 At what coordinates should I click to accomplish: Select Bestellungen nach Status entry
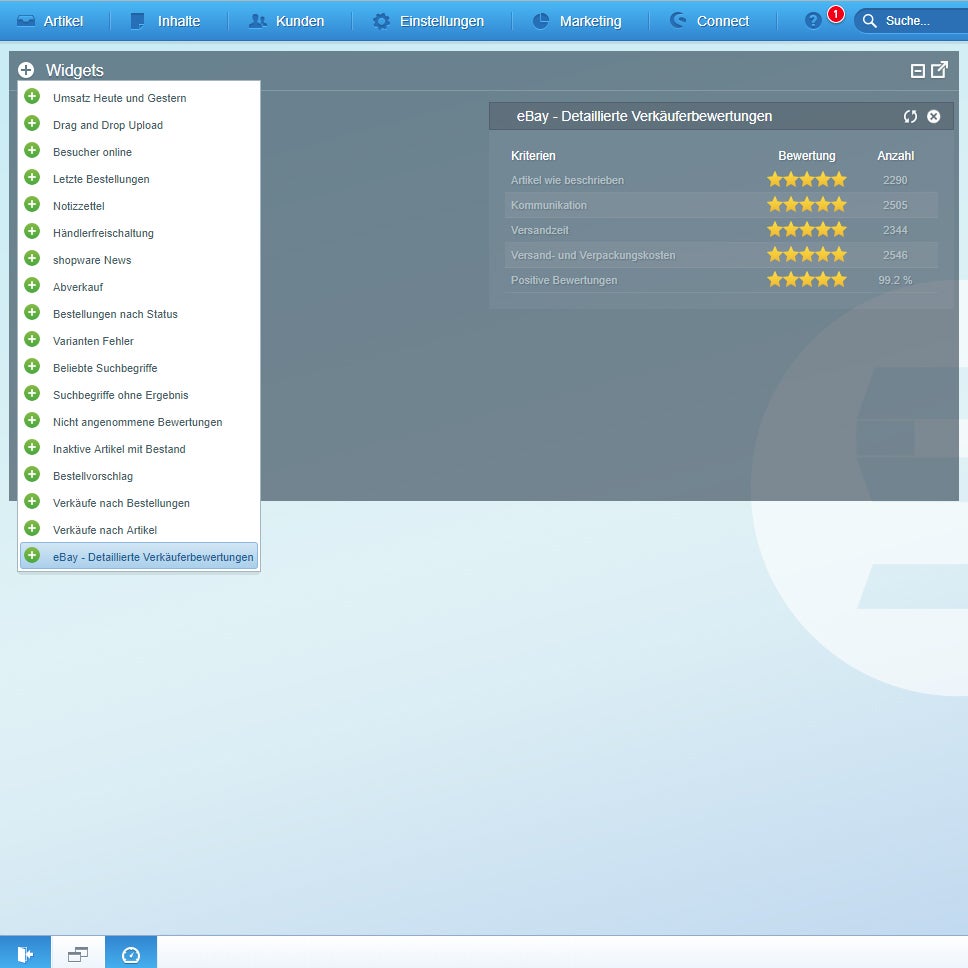point(139,314)
